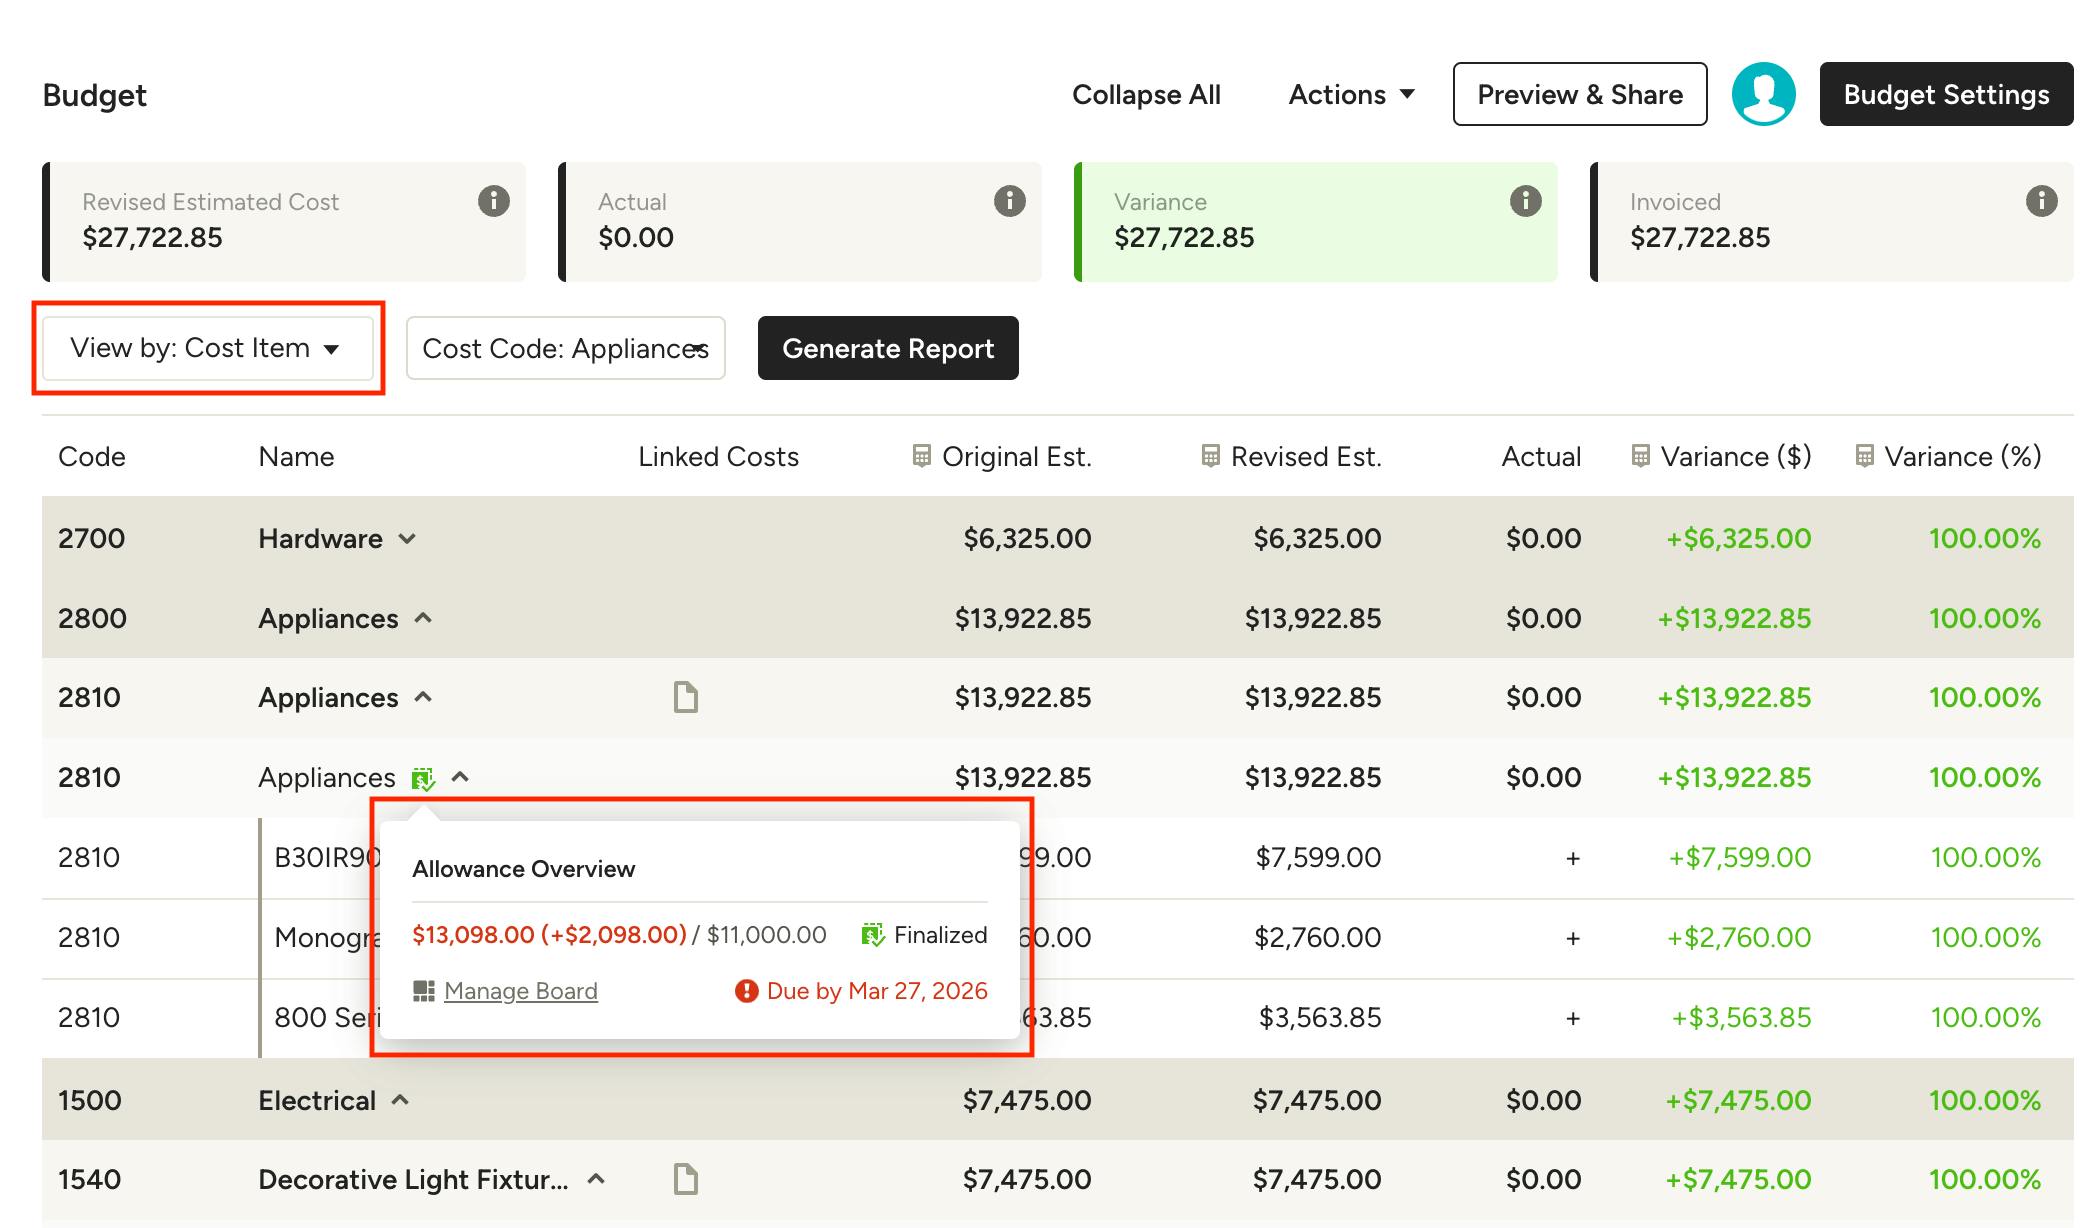Collapse the Appliances allowance item row
This screenshot has width=2098, height=1228.
(x=460, y=777)
